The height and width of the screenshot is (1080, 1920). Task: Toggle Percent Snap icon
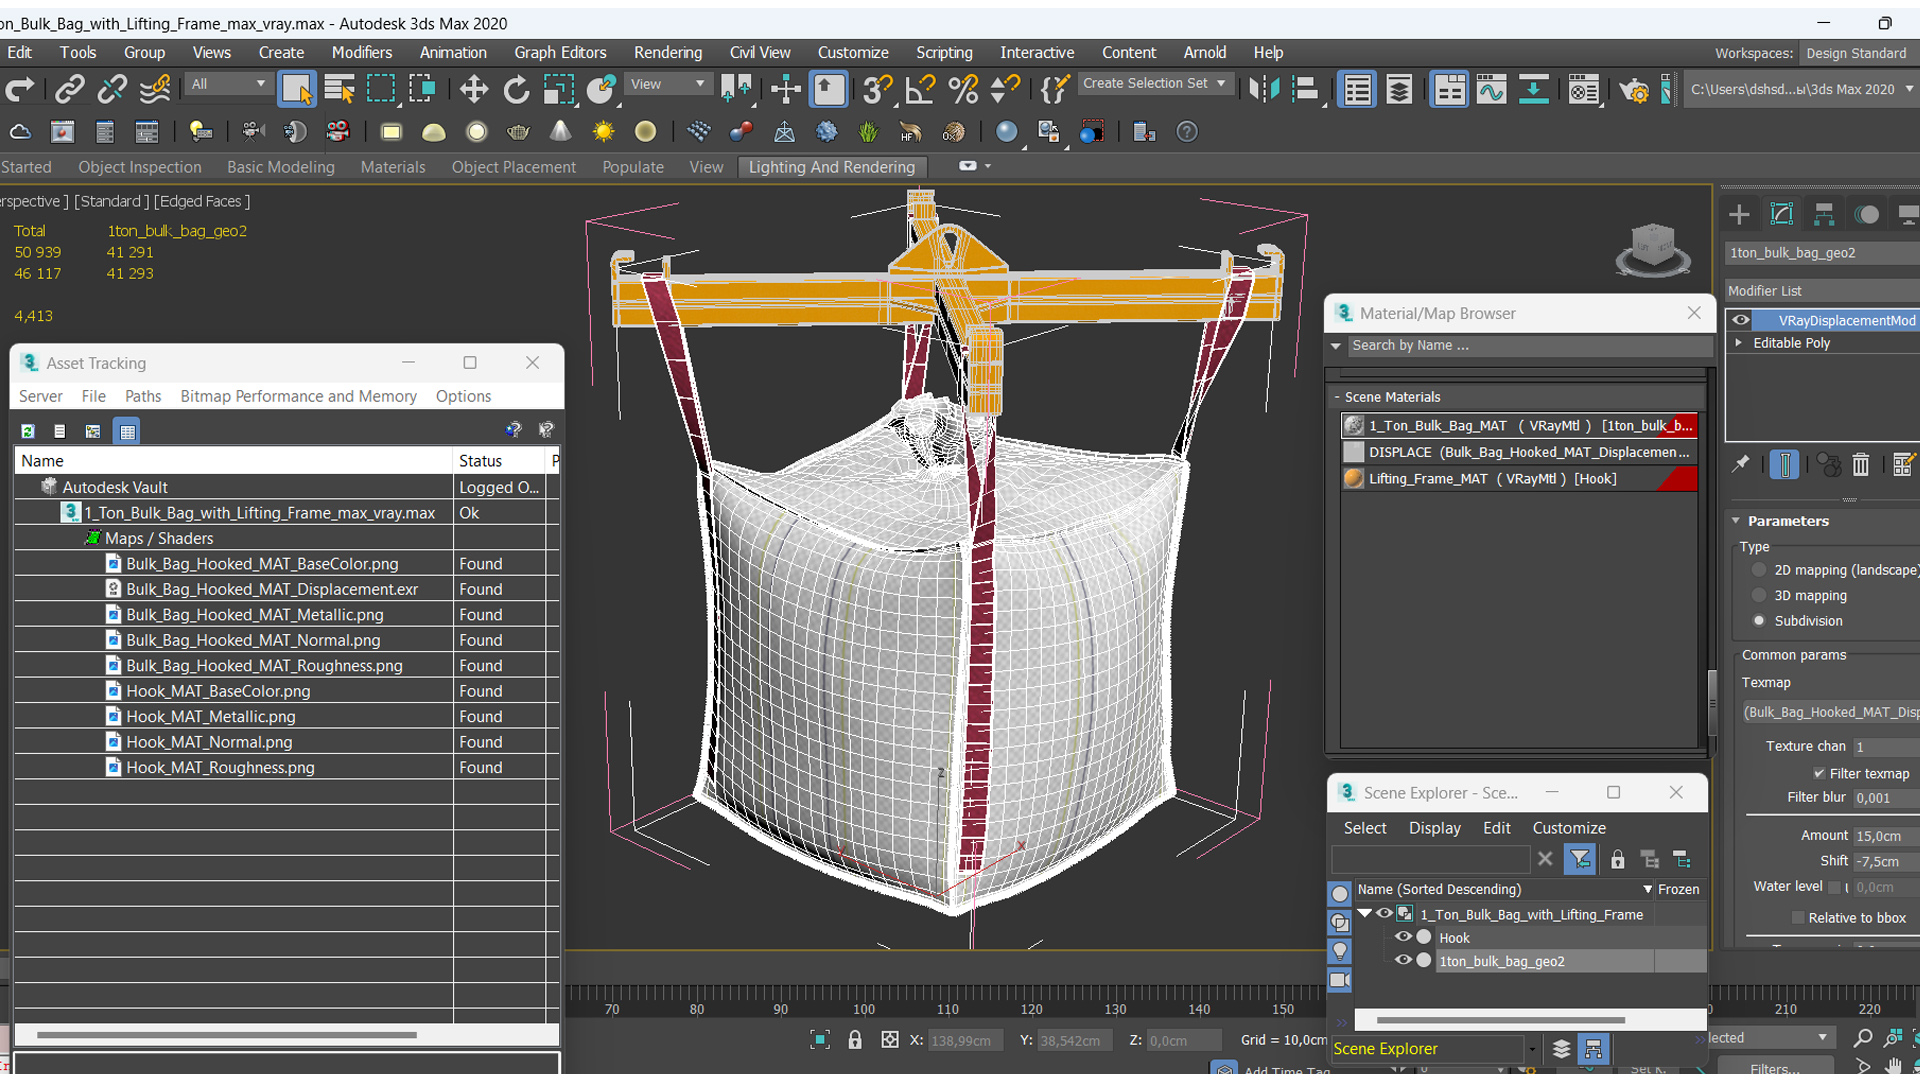coord(962,90)
